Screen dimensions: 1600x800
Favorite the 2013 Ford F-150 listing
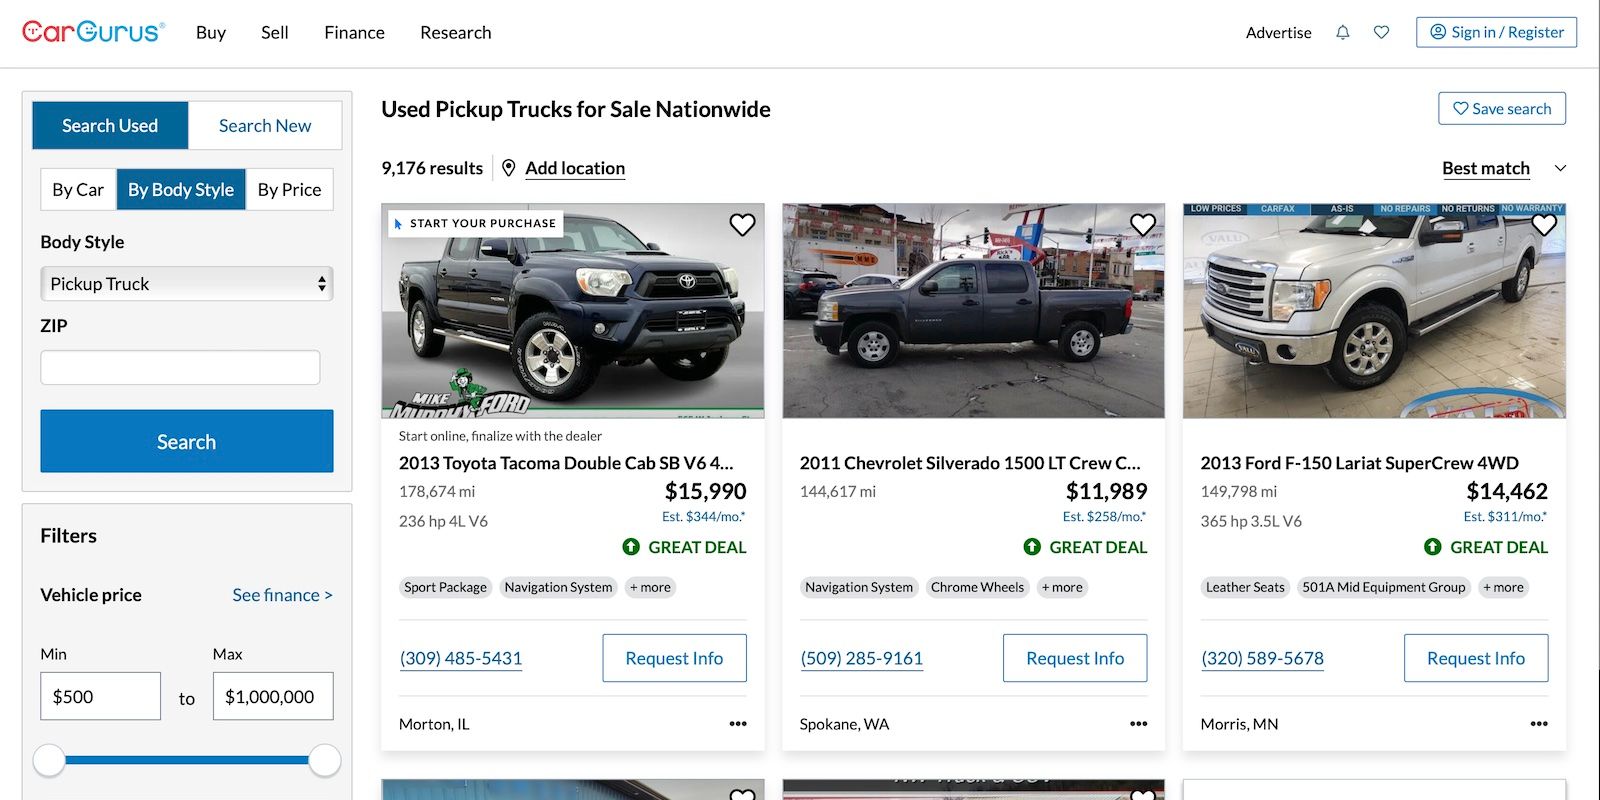[x=1544, y=225]
